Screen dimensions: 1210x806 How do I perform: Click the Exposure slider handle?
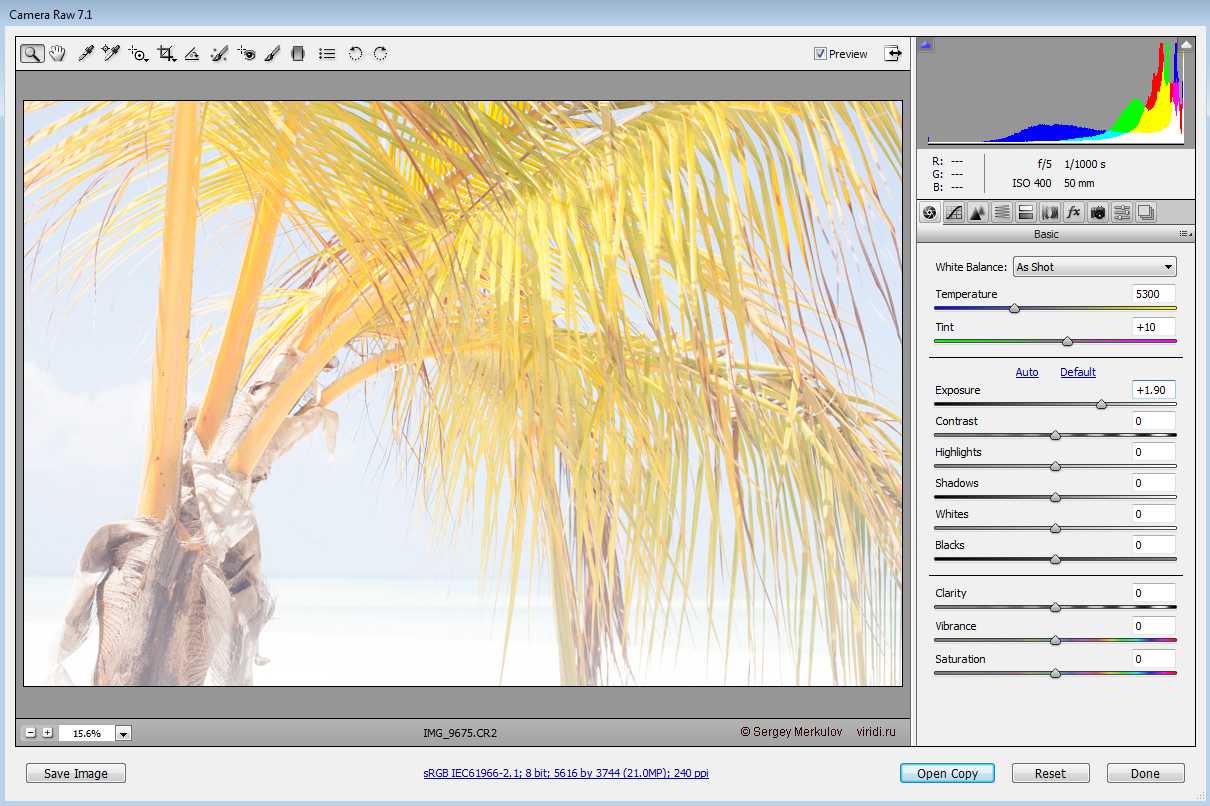(1101, 405)
